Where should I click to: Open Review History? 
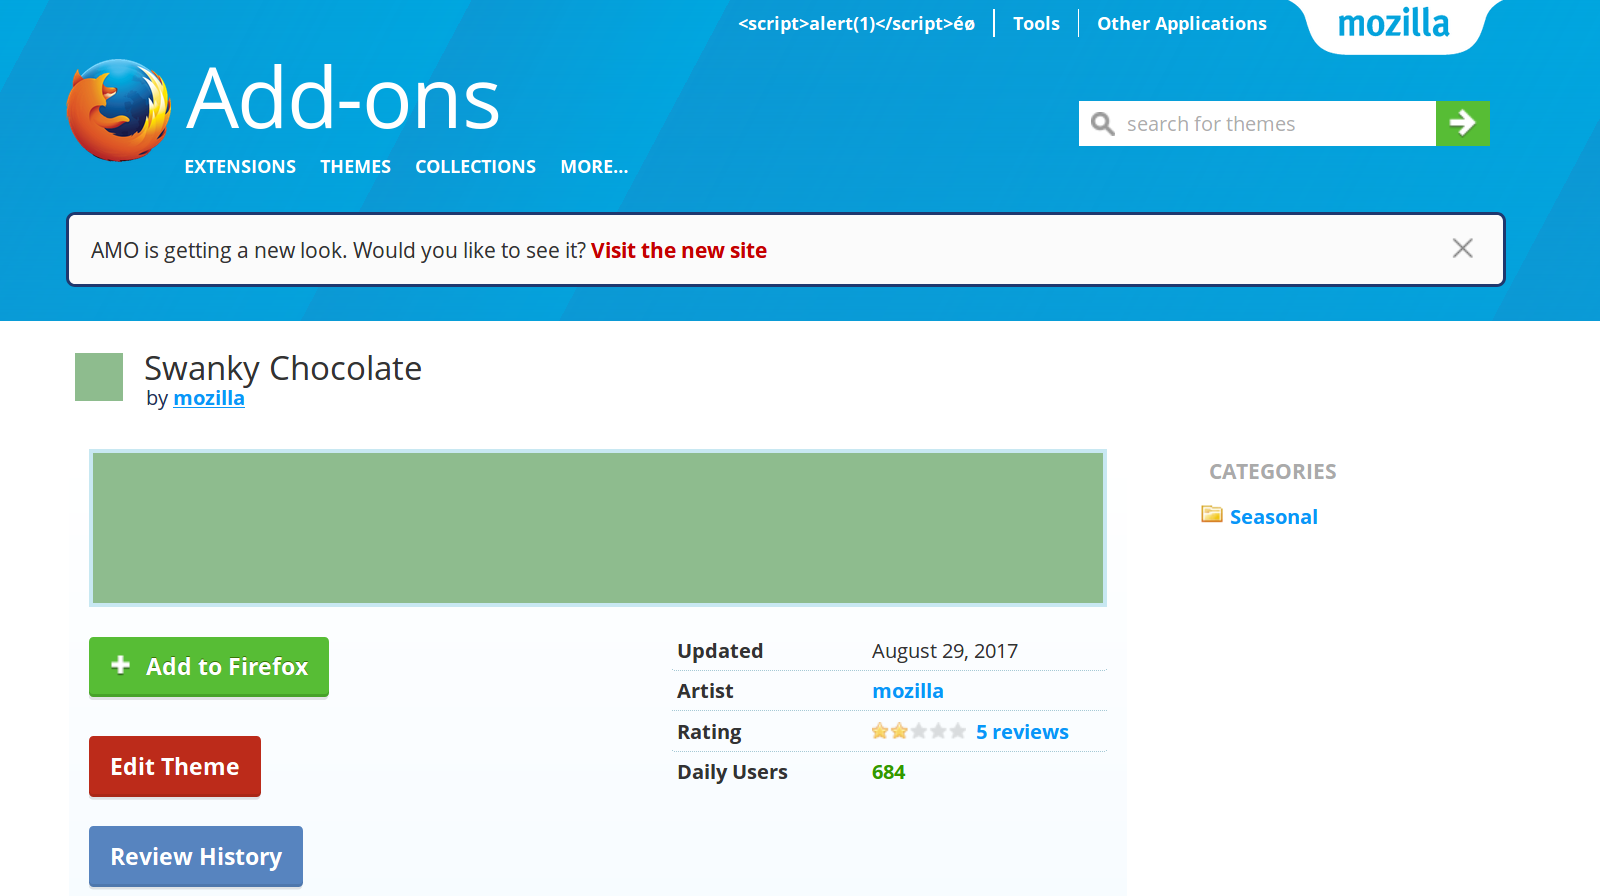coord(196,856)
